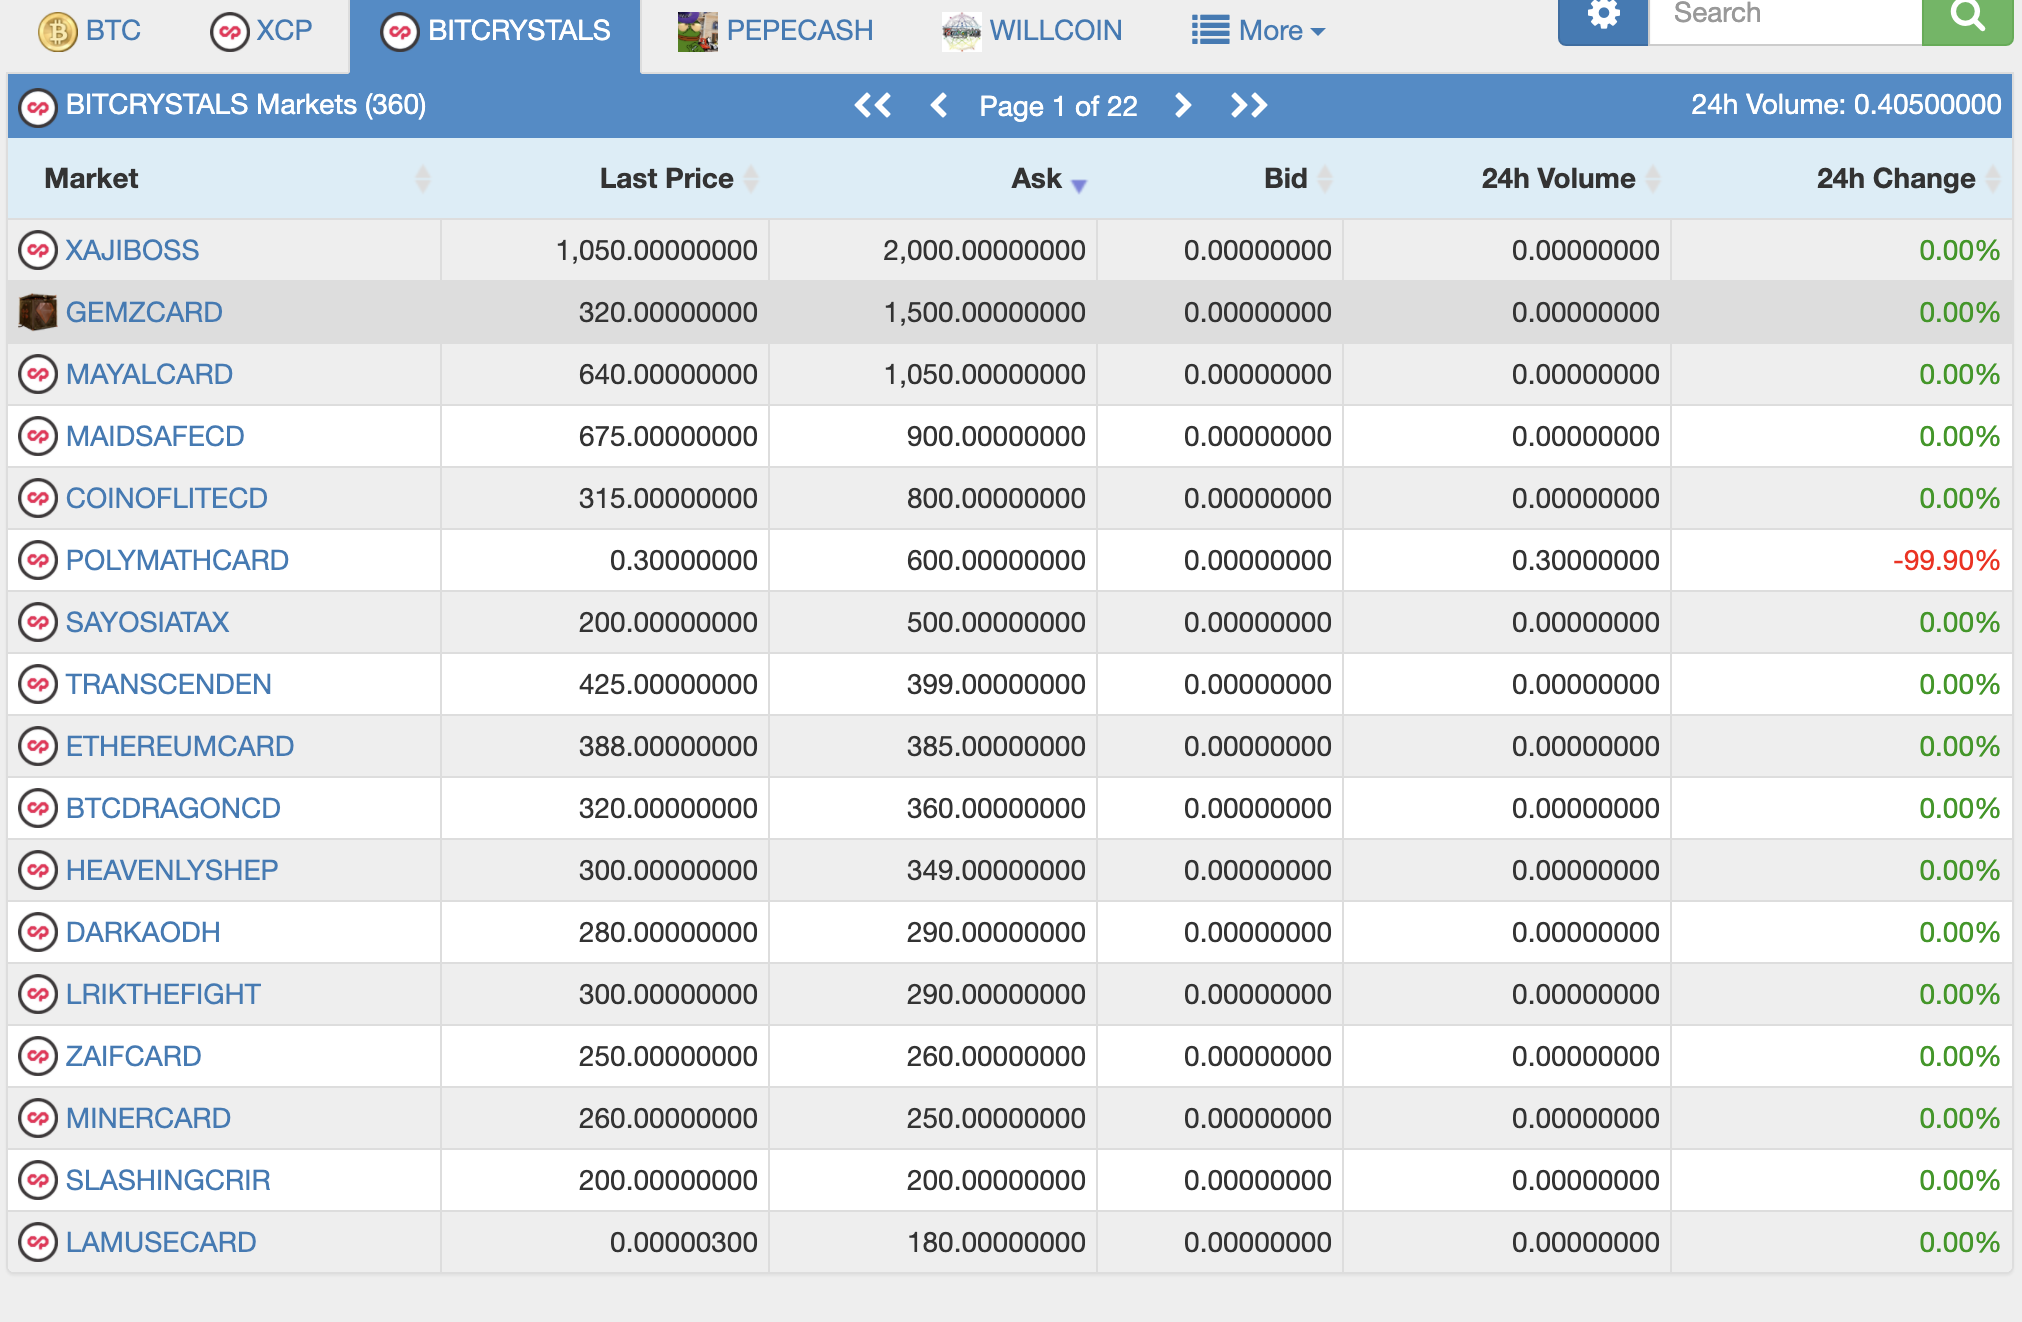Switch to the PEPECASH tab

[775, 32]
